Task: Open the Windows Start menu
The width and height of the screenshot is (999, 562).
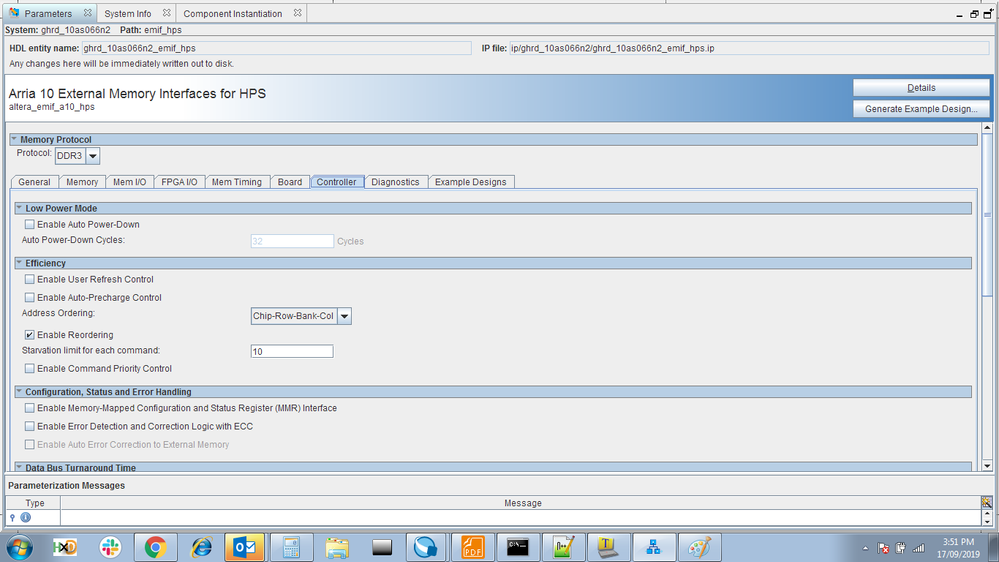Action: 19,547
